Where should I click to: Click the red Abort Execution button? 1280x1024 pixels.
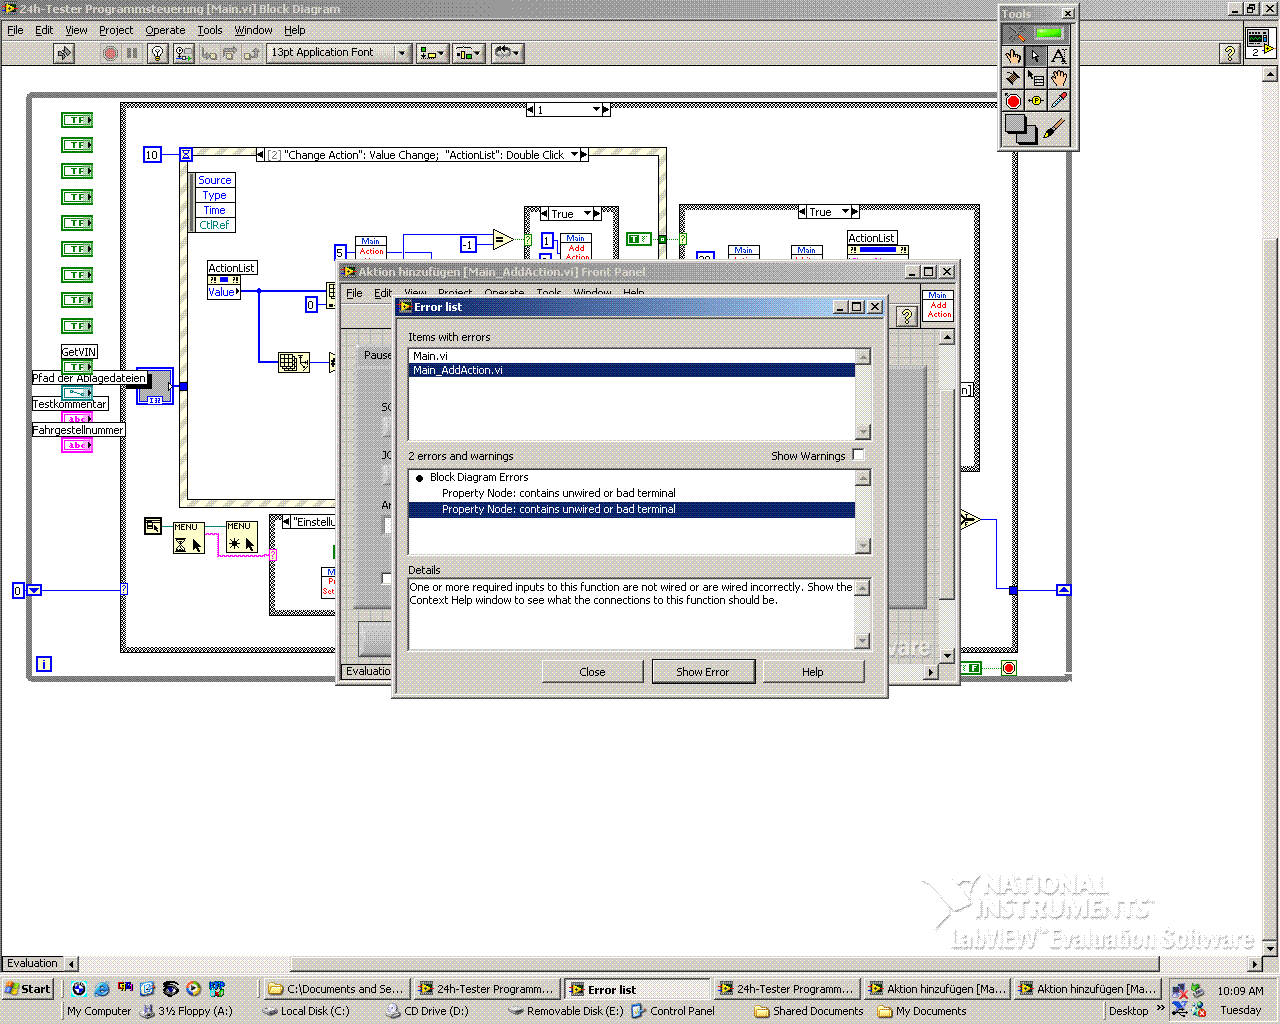111,53
